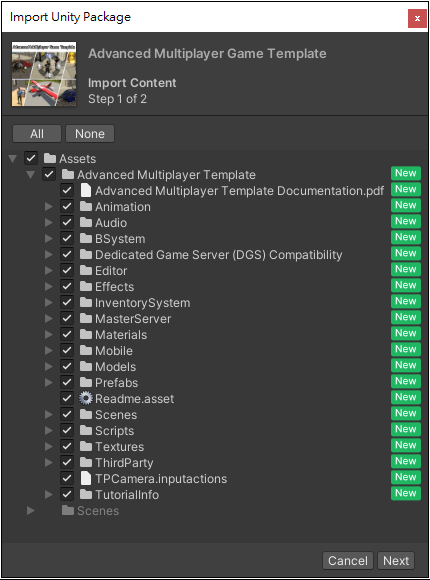Select the Models tree row label
Viewport: 430px width, 580px height.
tap(115, 367)
